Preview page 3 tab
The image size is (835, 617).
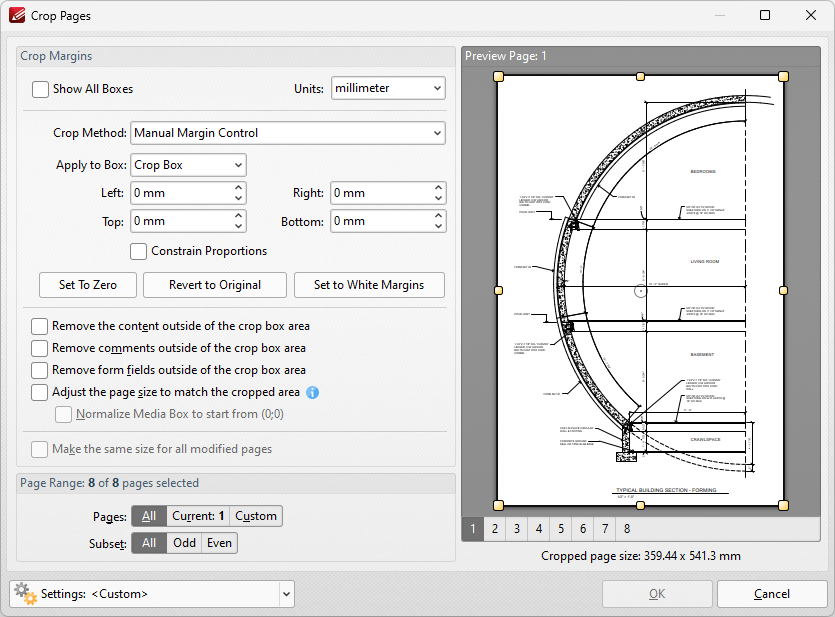(x=517, y=529)
